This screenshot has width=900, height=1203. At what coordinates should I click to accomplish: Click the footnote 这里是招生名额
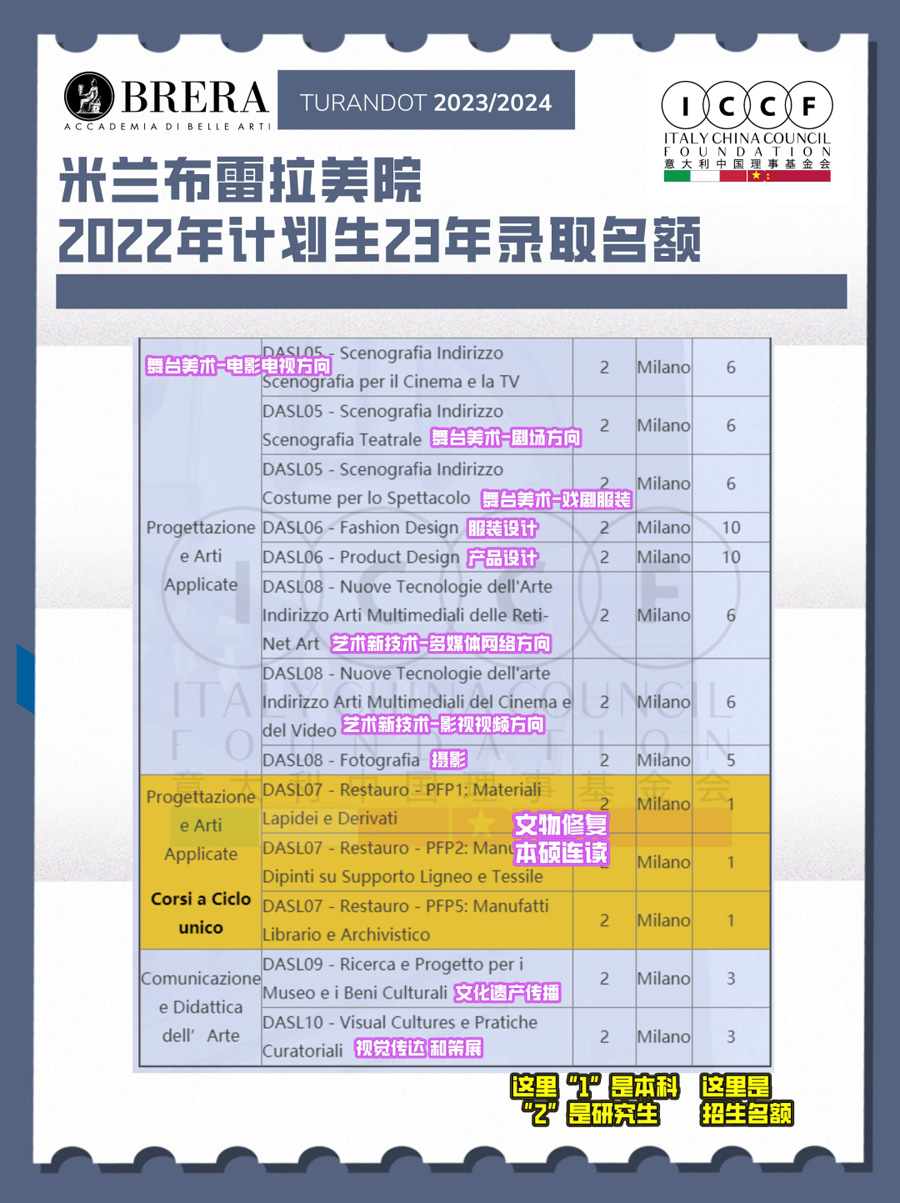pyautogui.click(x=748, y=1100)
